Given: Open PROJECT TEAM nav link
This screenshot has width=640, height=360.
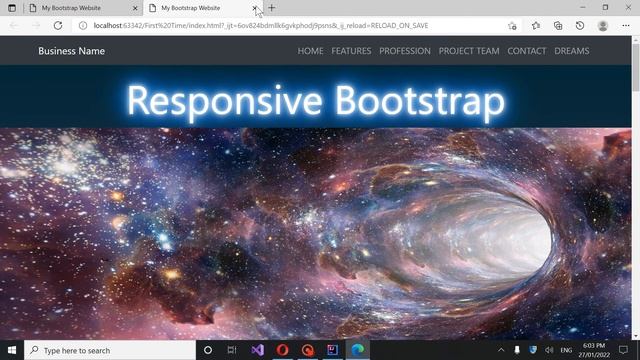Looking at the screenshot, I should (469, 51).
